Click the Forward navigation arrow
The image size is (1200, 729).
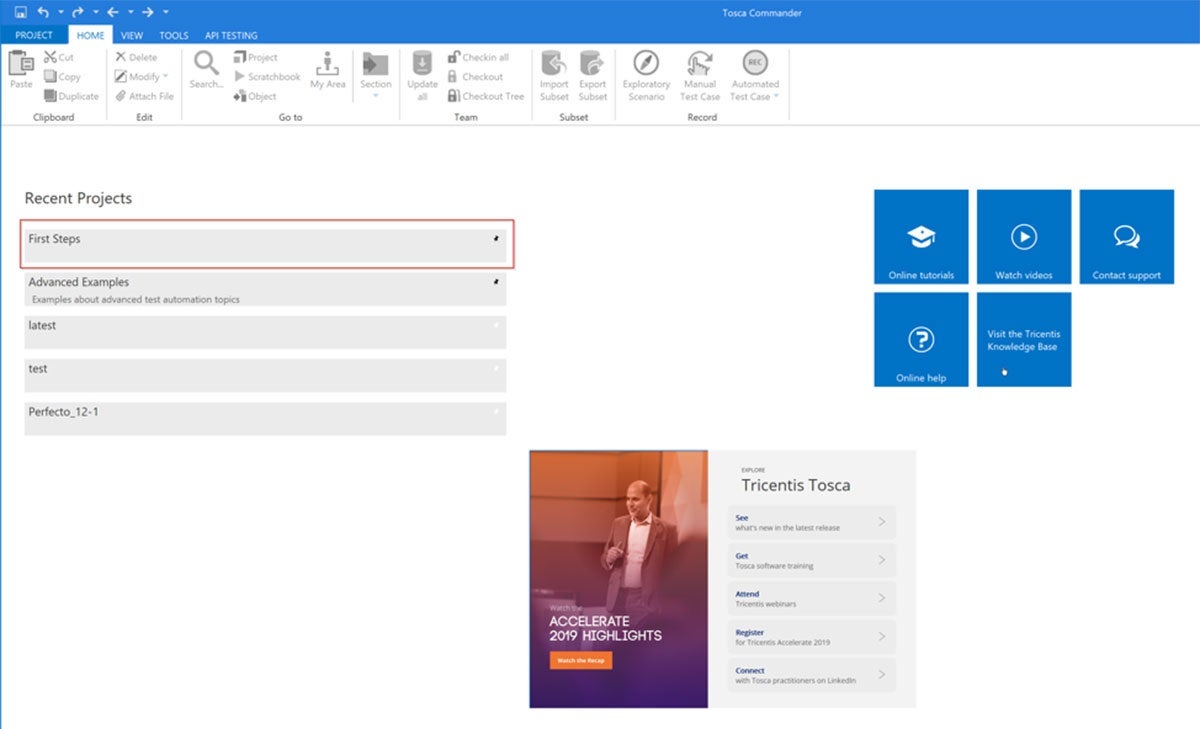[147, 12]
